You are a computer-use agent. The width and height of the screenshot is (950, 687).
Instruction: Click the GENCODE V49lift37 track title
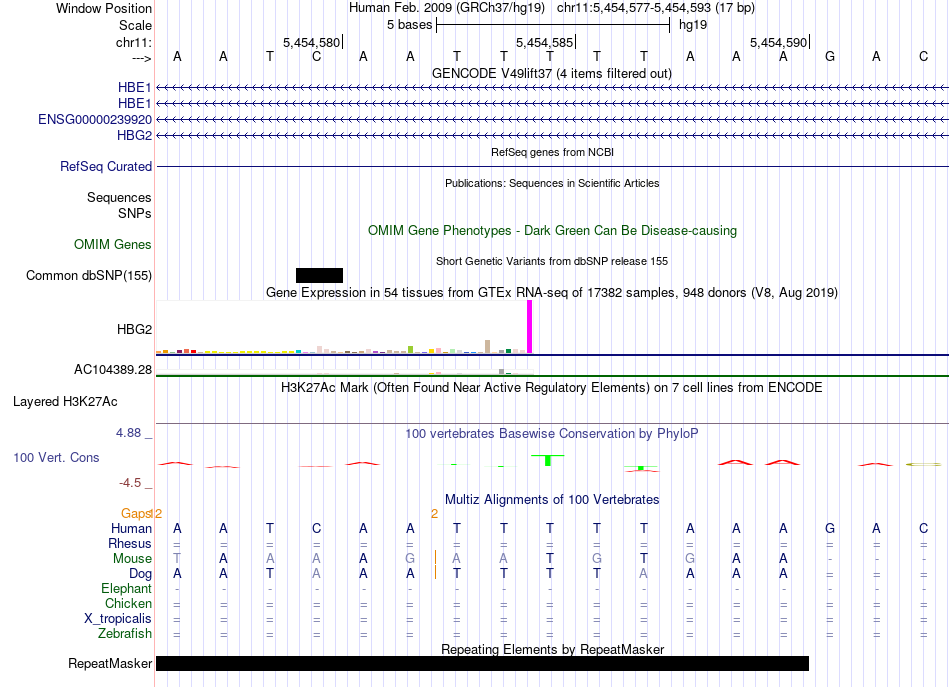point(552,73)
